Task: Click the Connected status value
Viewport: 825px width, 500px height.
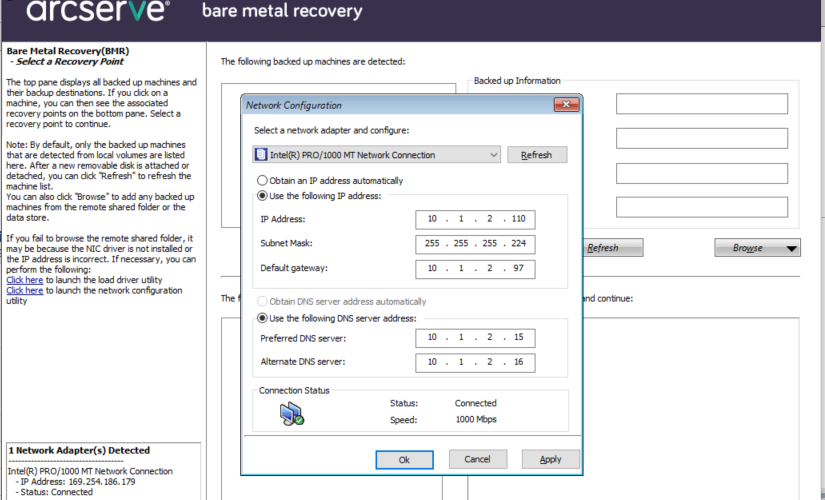Action: tap(476, 403)
